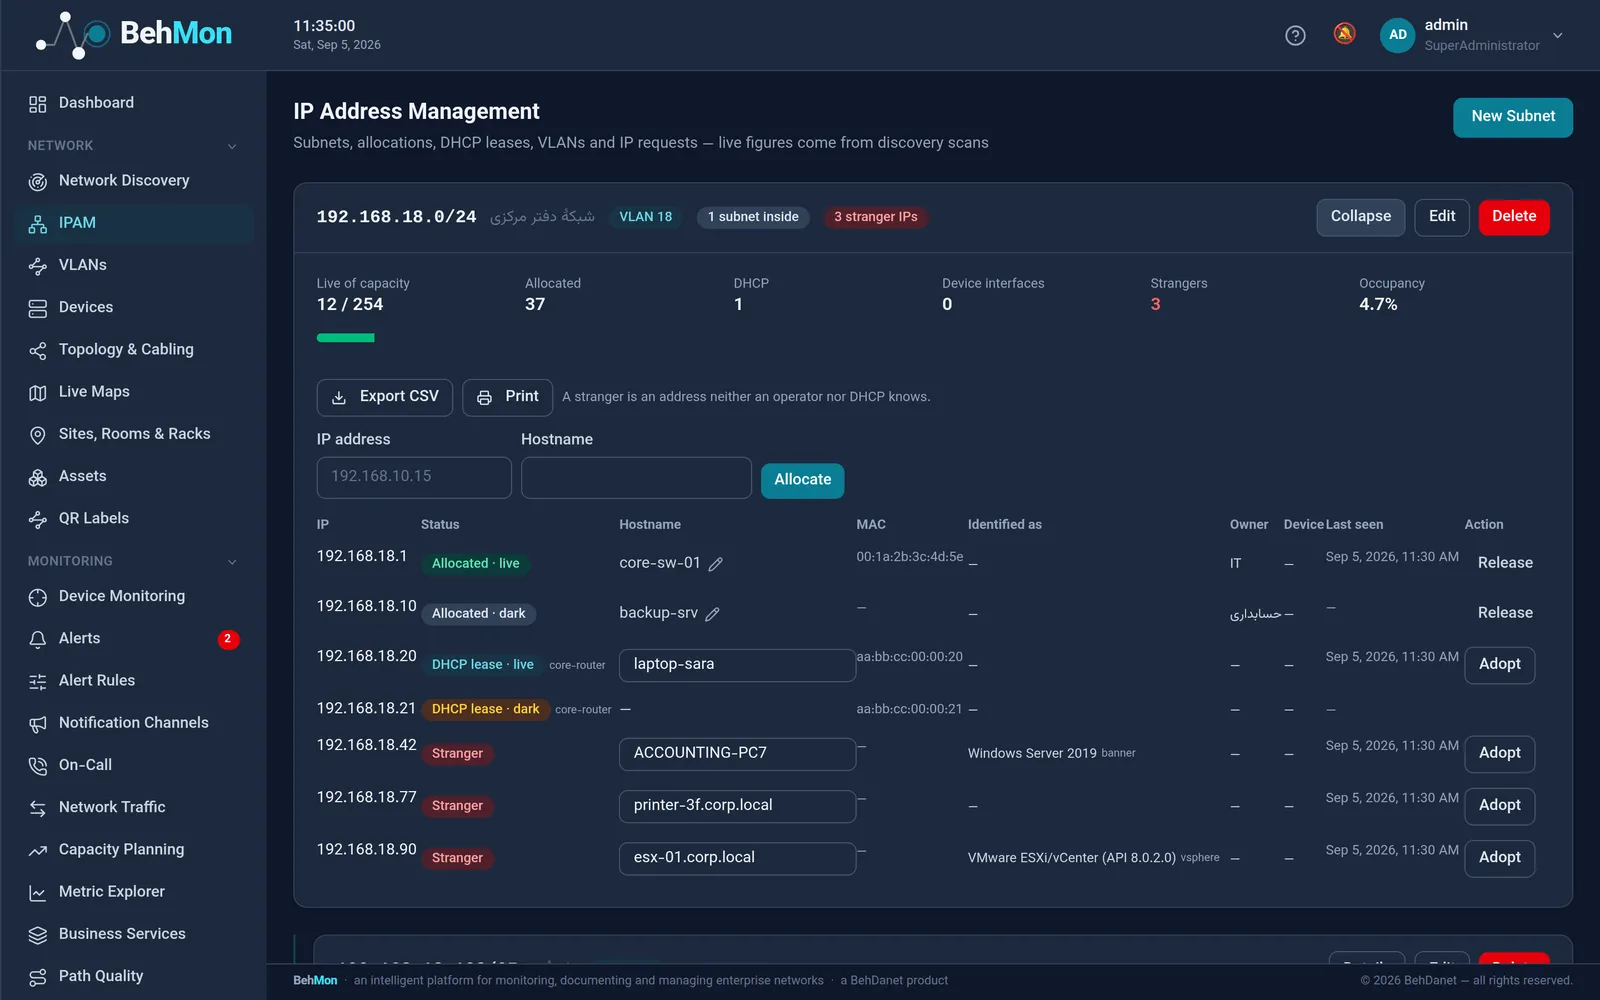Click Windows Server 2019 identification text
The image size is (1600, 1000).
tap(1032, 754)
